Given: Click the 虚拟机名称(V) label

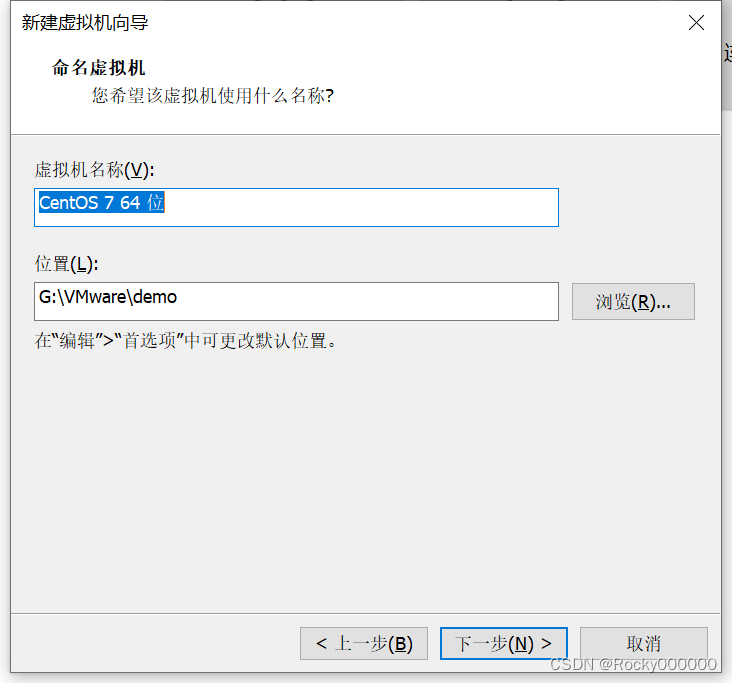Looking at the screenshot, I should click(94, 169).
